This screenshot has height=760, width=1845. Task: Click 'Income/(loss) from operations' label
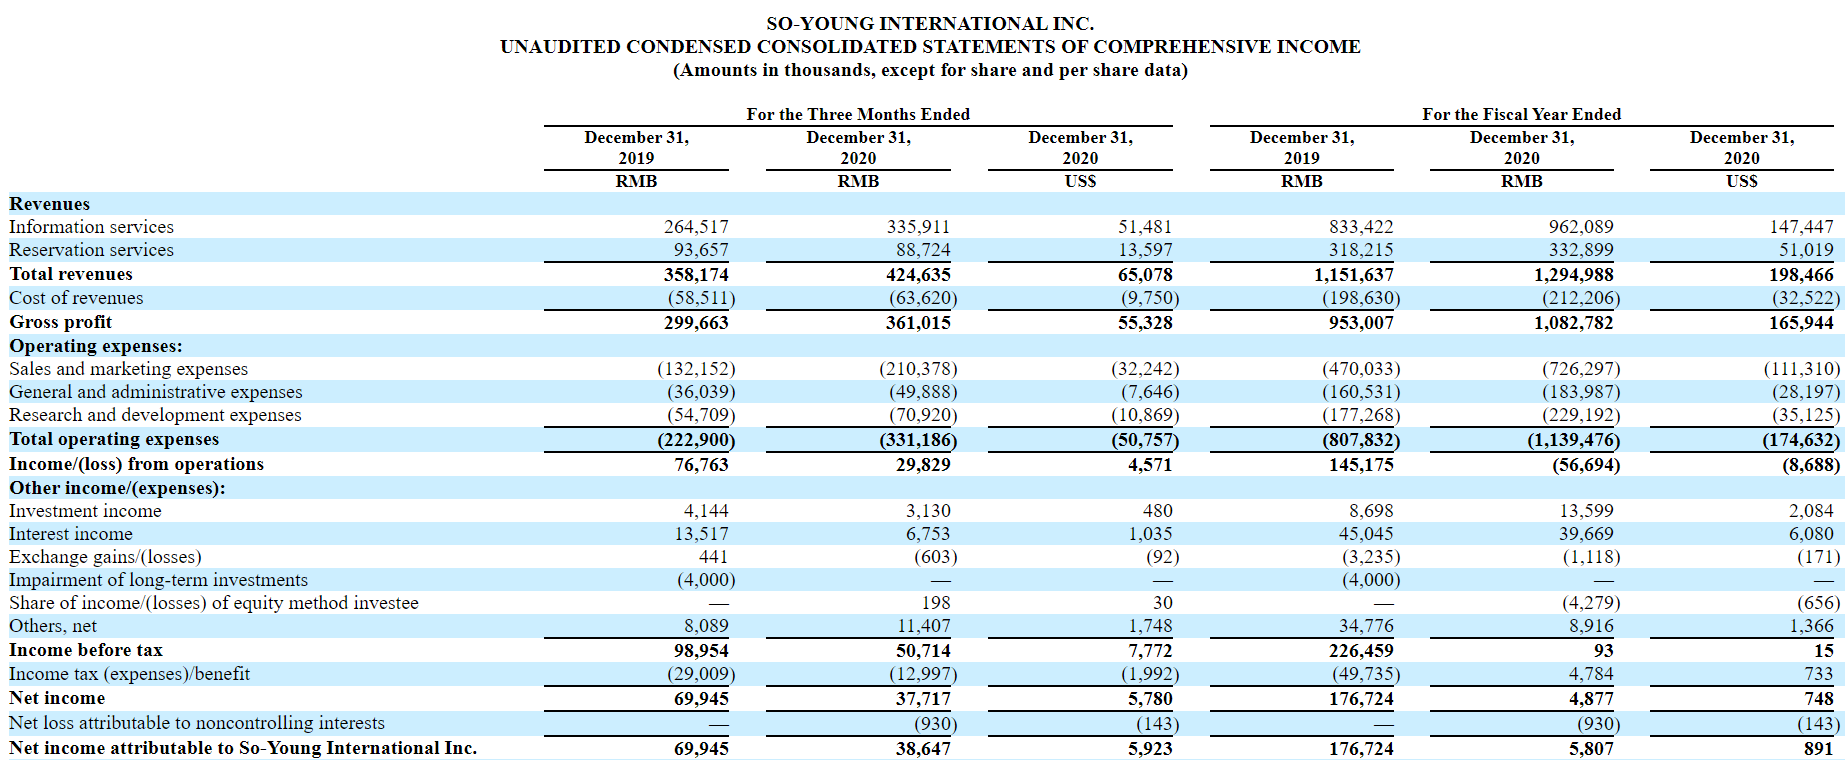137,464
